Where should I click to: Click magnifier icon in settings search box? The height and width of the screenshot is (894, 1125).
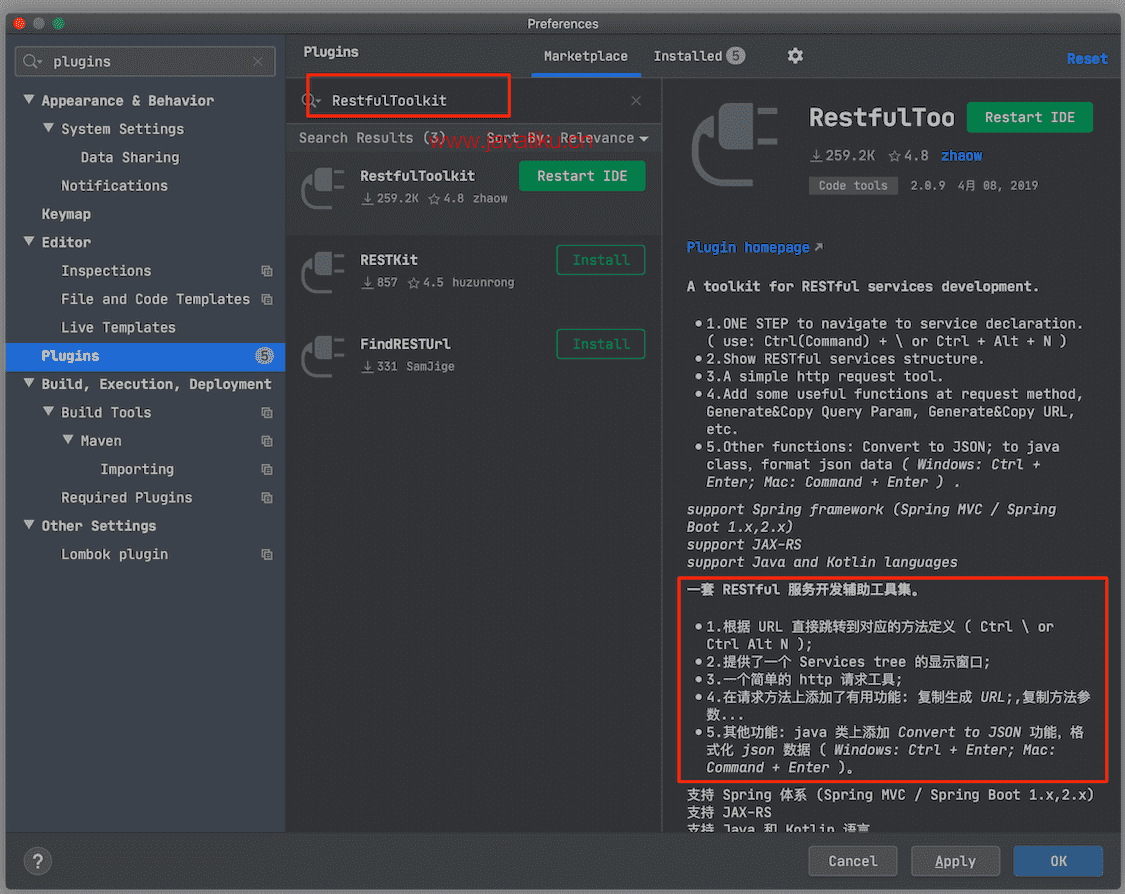coord(32,62)
